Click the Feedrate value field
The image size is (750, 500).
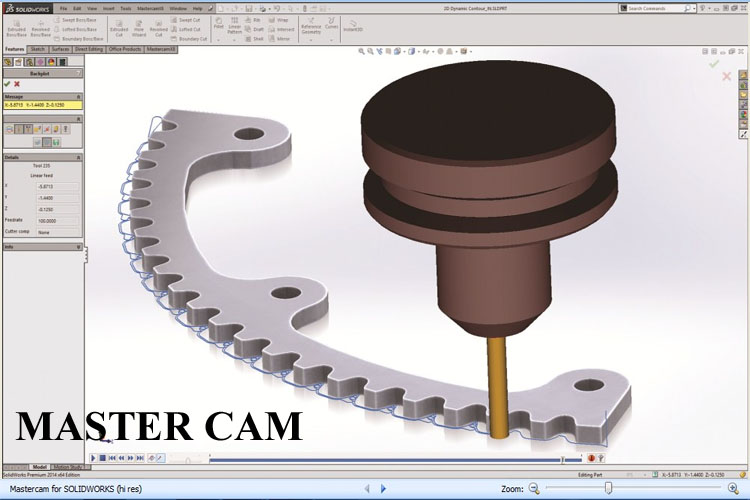(57, 221)
